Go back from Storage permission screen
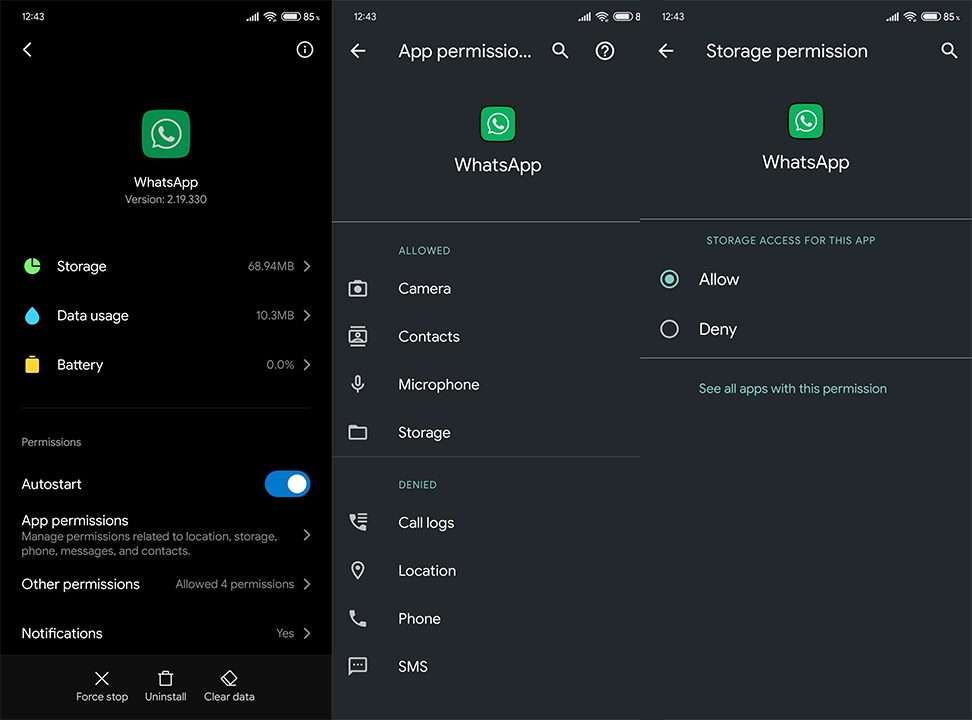972x720 pixels. tap(666, 51)
